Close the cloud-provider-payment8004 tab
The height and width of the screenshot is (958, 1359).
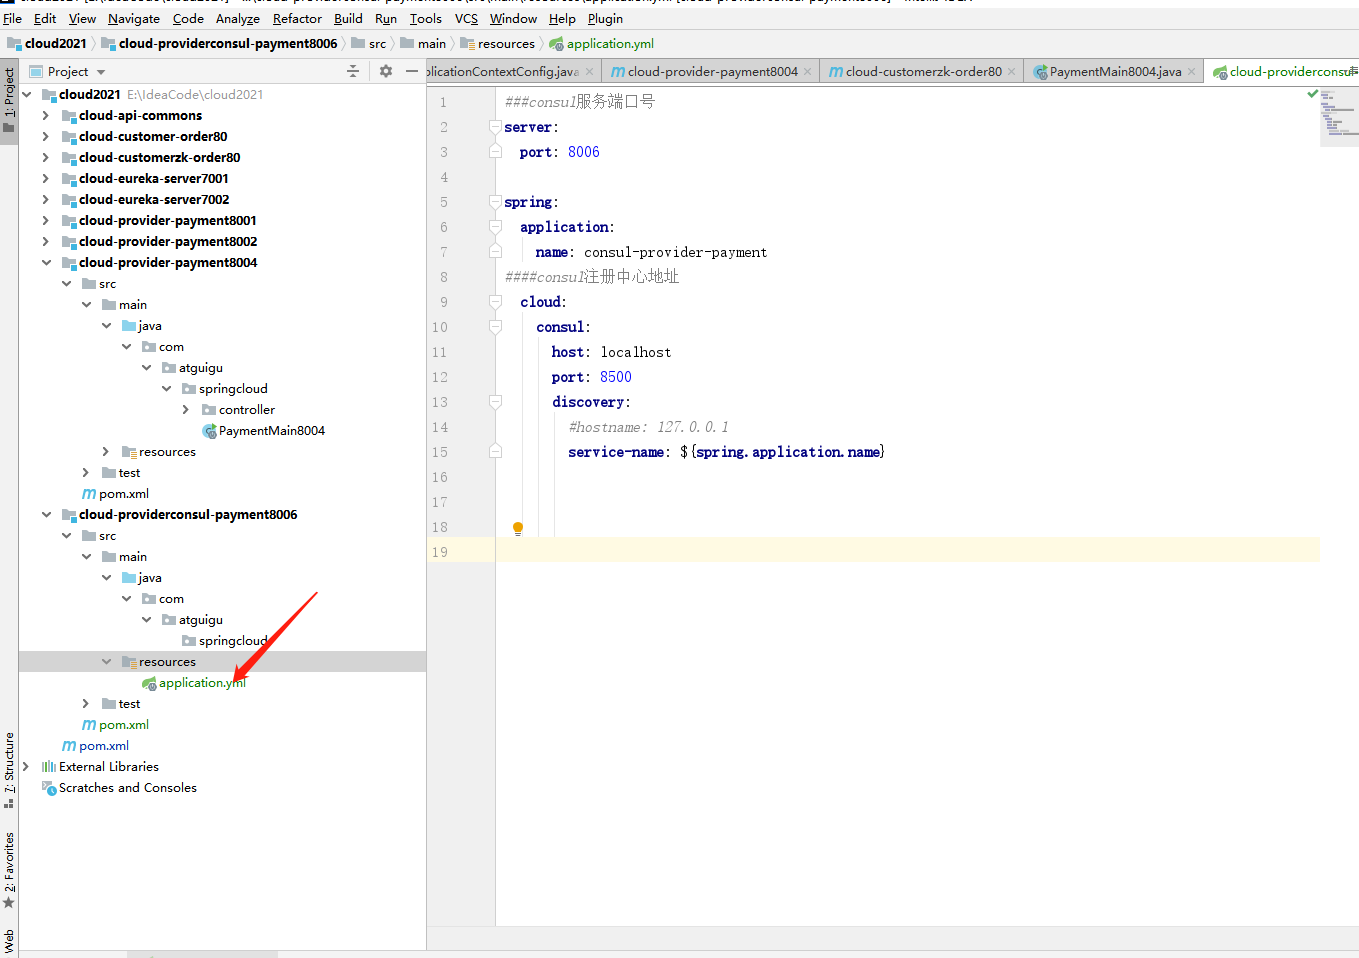[808, 71]
